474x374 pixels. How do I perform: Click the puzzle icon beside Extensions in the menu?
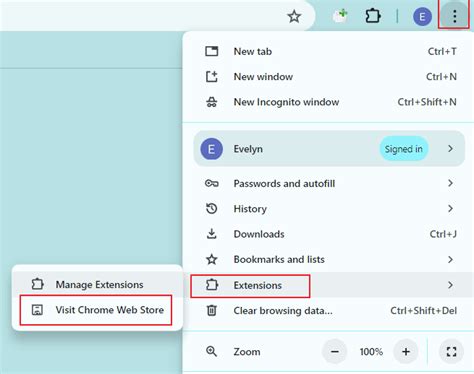pos(212,285)
